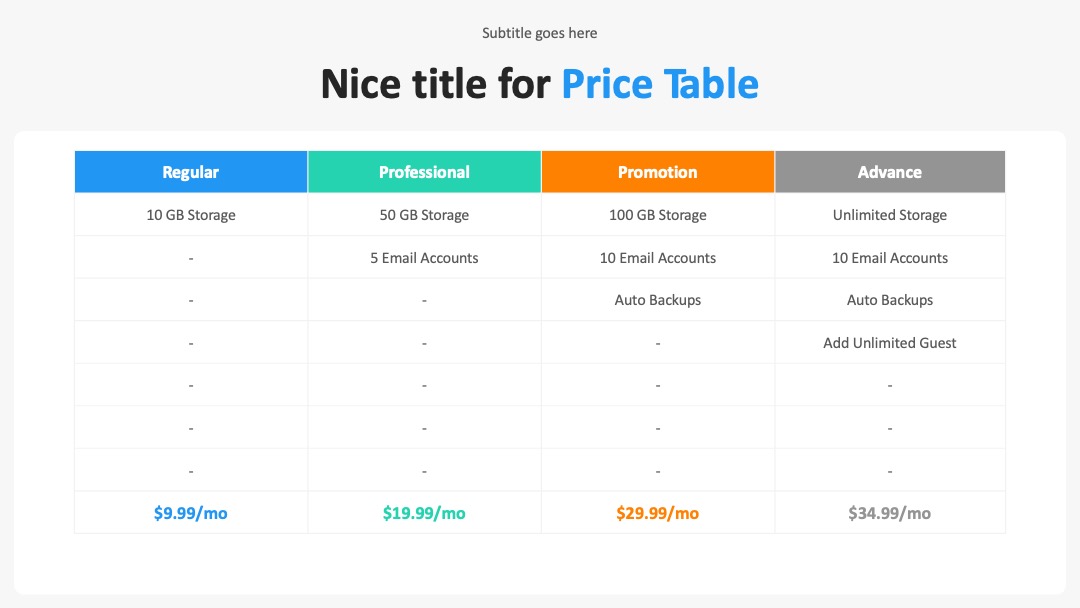Click 'Auto Backups' in Advance column
The height and width of the screenshot is (608, 1080).
[890, 300]
